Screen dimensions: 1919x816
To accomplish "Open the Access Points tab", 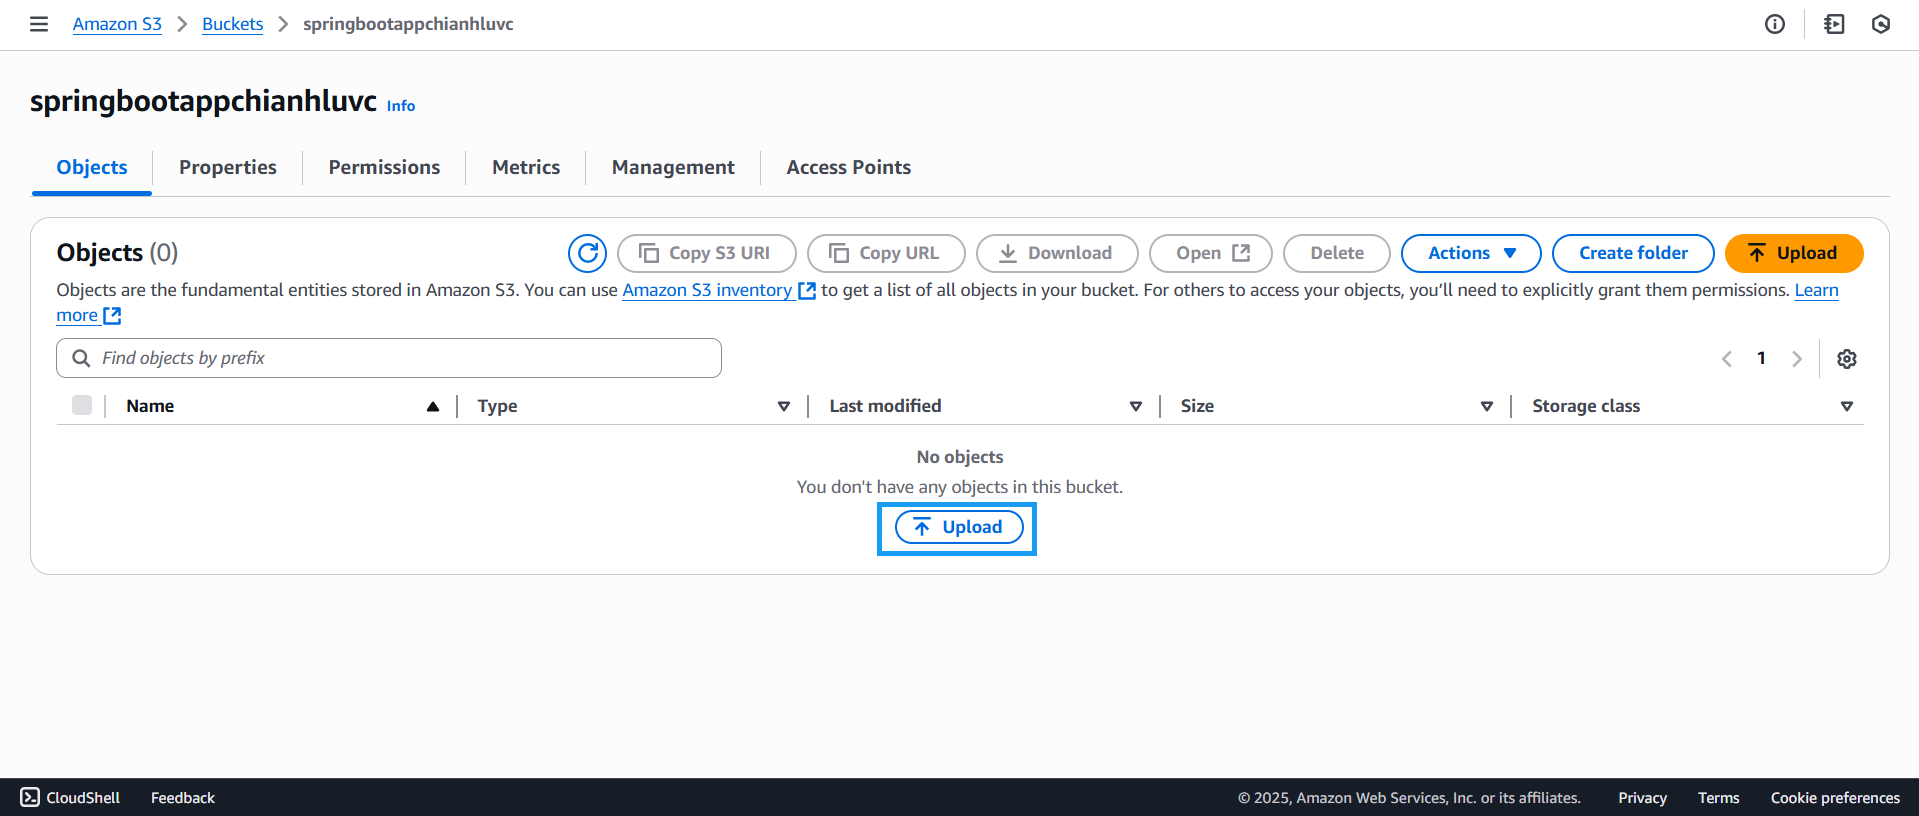I will (x=849, y=167).
